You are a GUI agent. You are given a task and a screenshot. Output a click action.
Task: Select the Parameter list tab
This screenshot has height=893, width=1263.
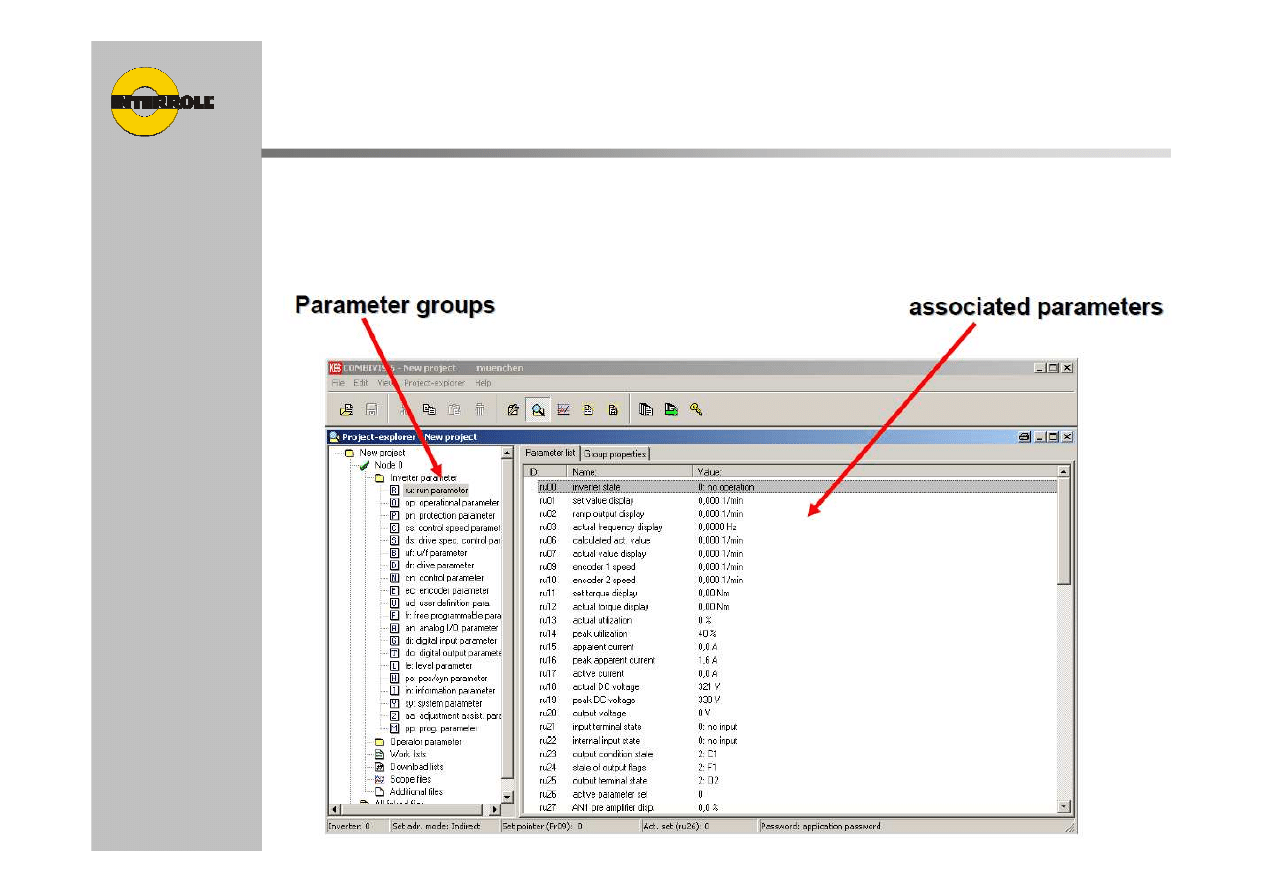coord(551,454)
